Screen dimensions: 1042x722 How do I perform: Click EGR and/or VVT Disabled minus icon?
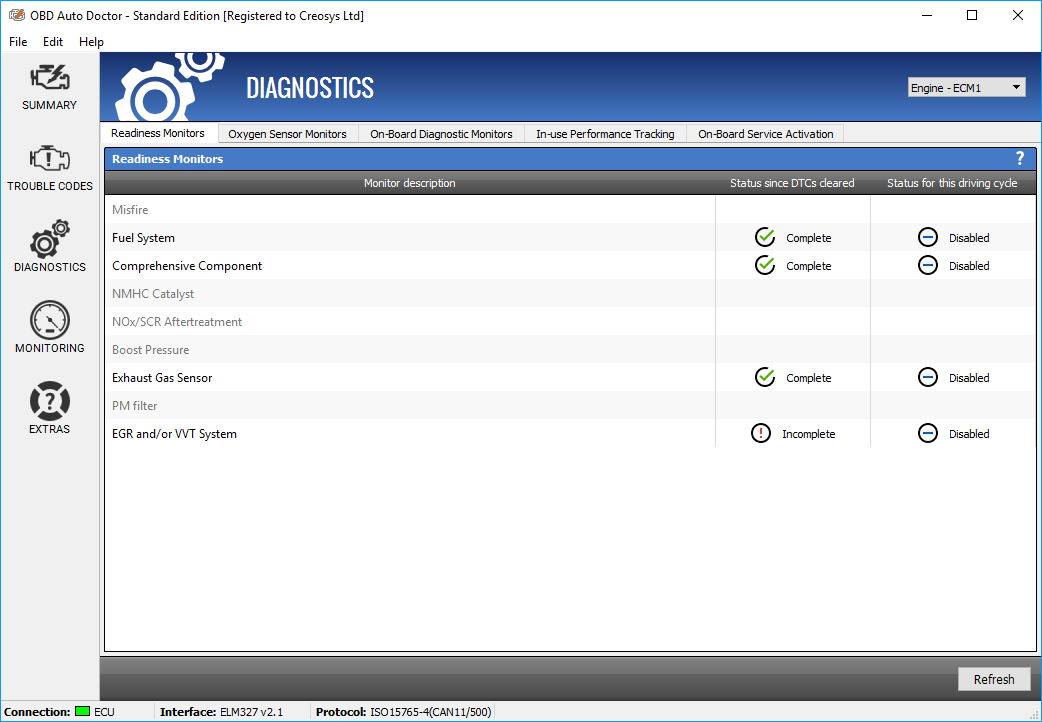coord(928,433)
